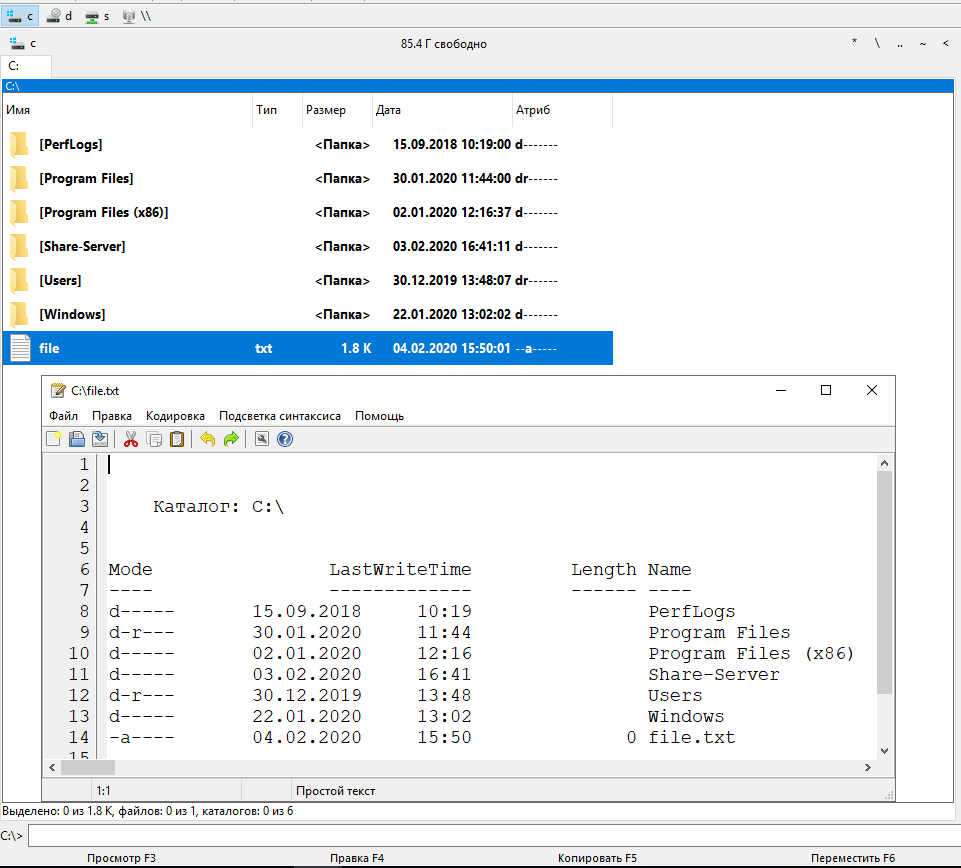The image size is (961, 868).
Task: Switch to drive d in drive bar
Action: coord(59,17)
